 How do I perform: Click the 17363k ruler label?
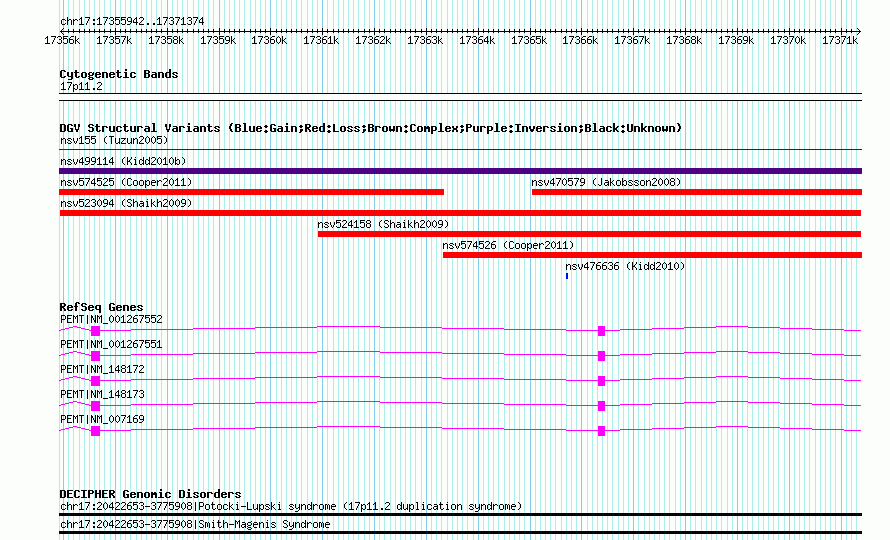point(425,40)
